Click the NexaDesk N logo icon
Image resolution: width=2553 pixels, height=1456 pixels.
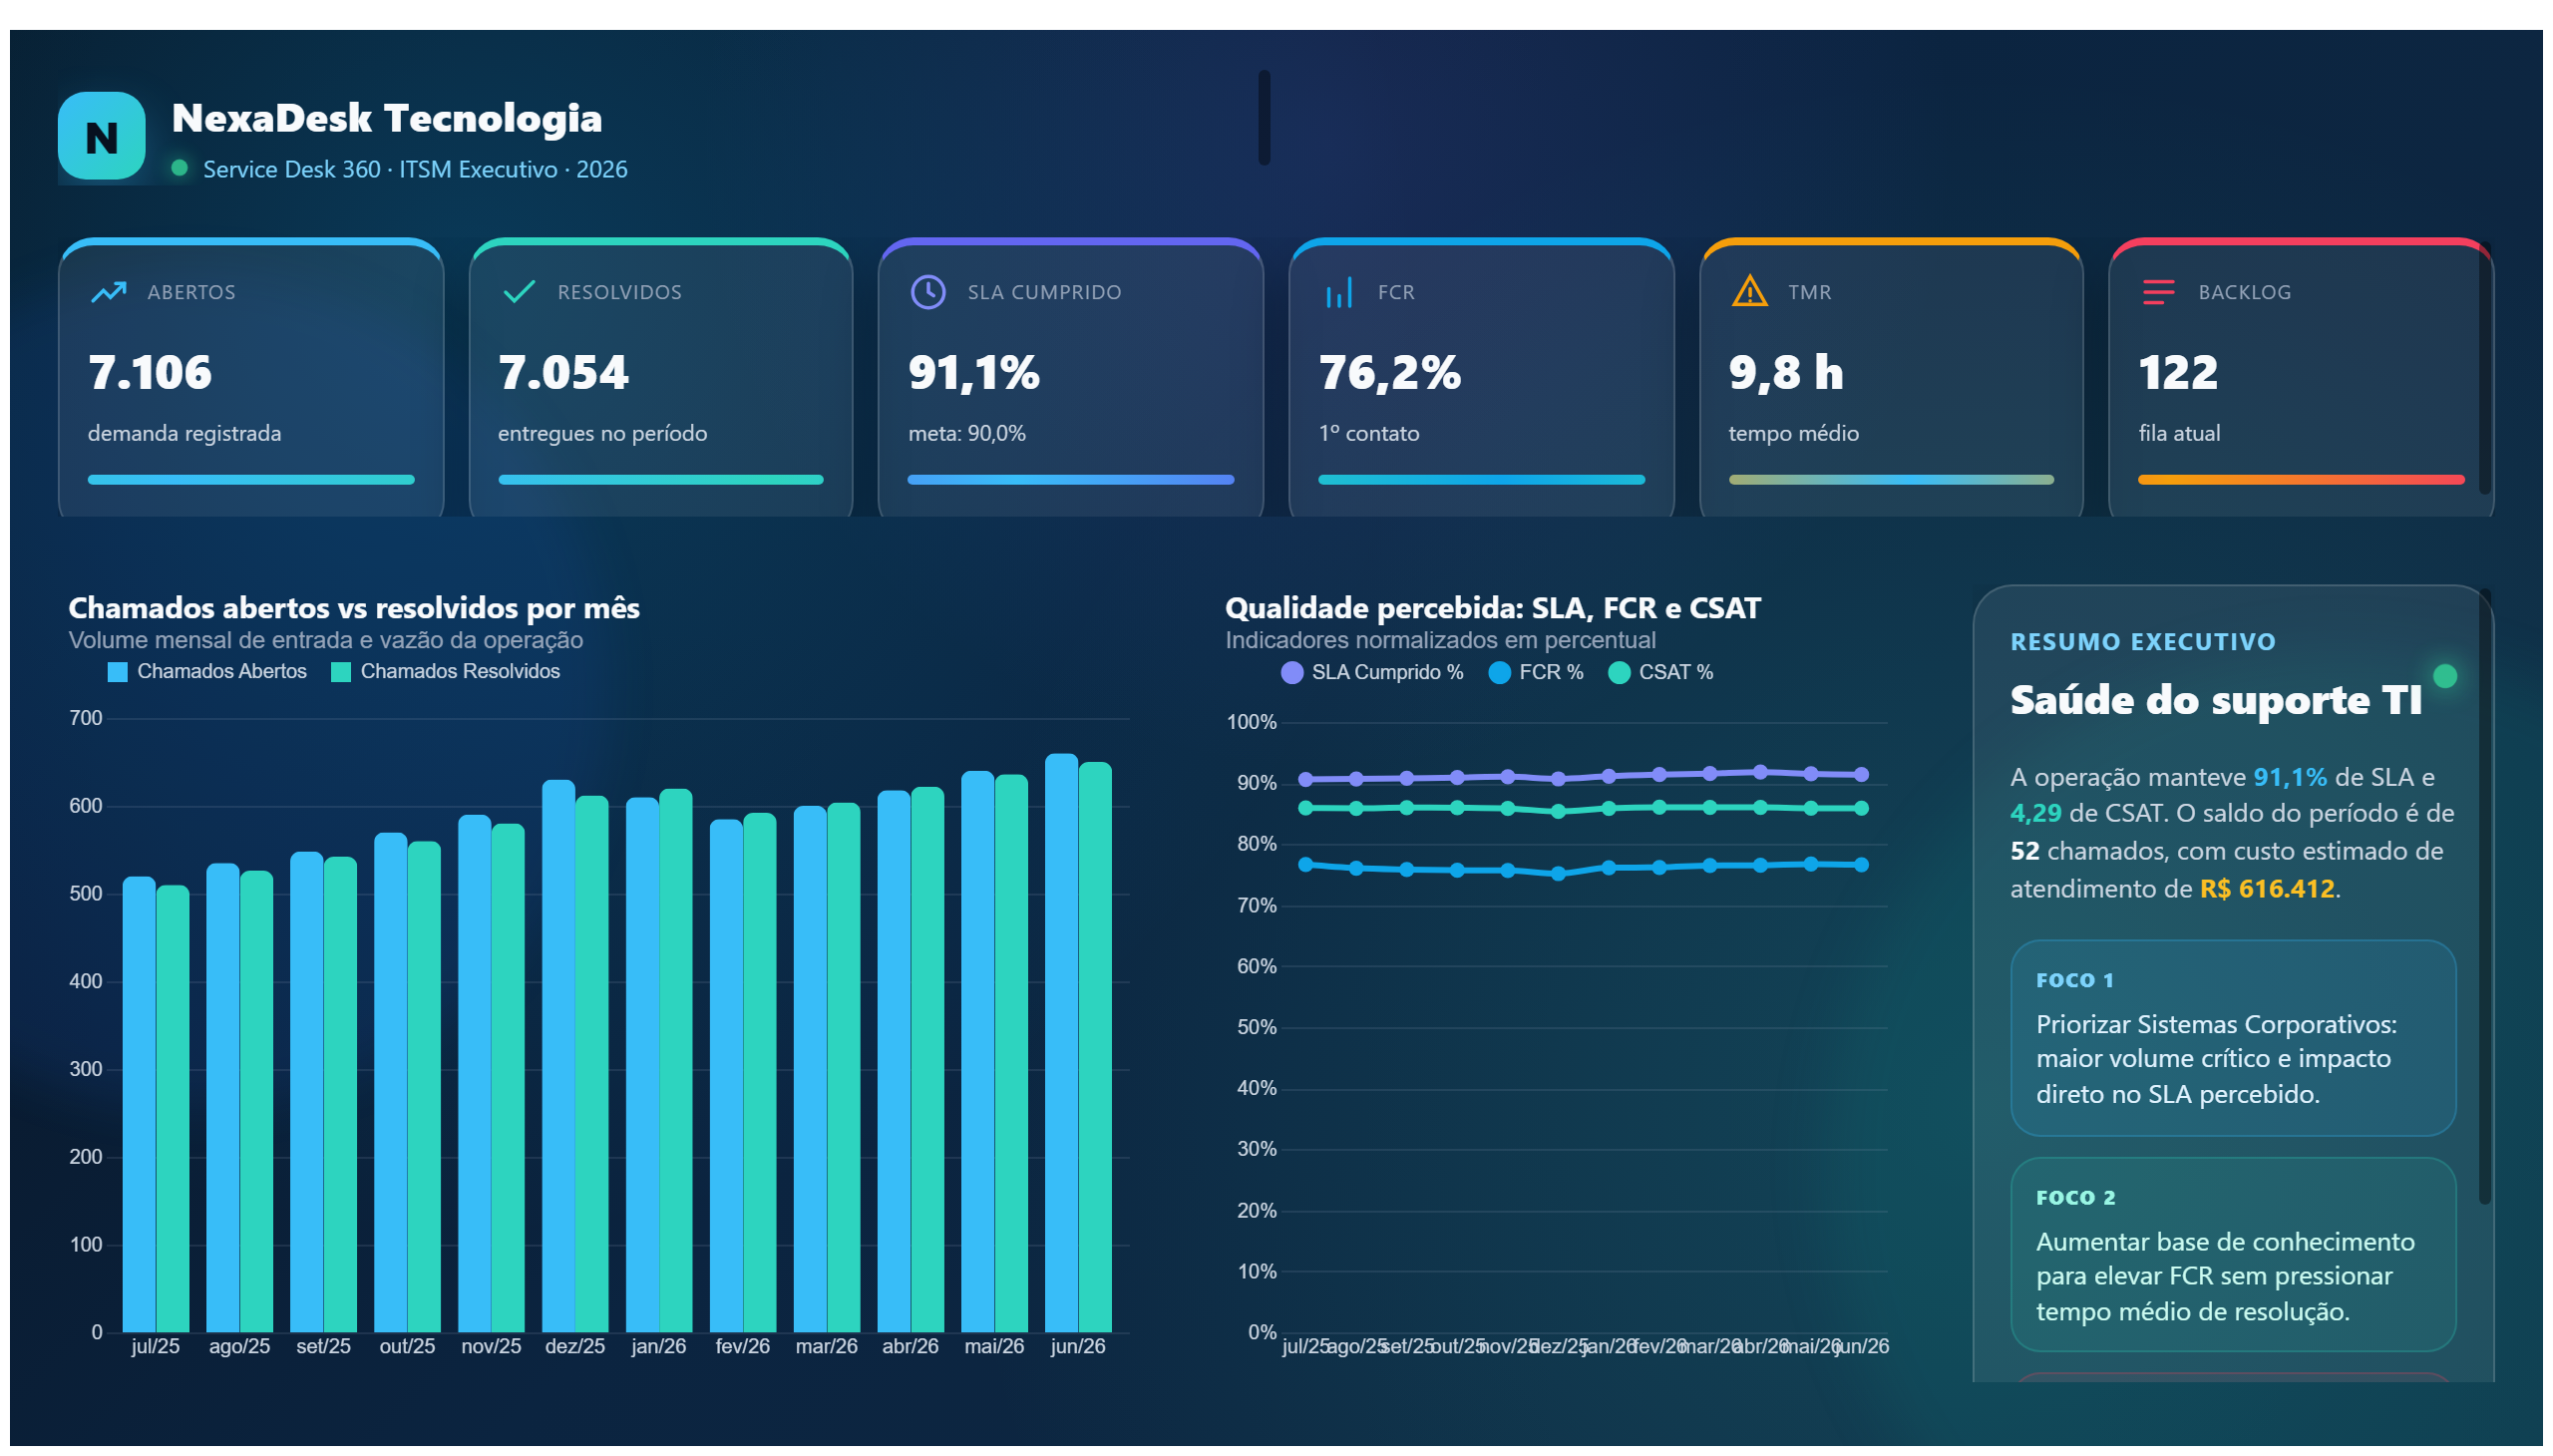[101, 136]
